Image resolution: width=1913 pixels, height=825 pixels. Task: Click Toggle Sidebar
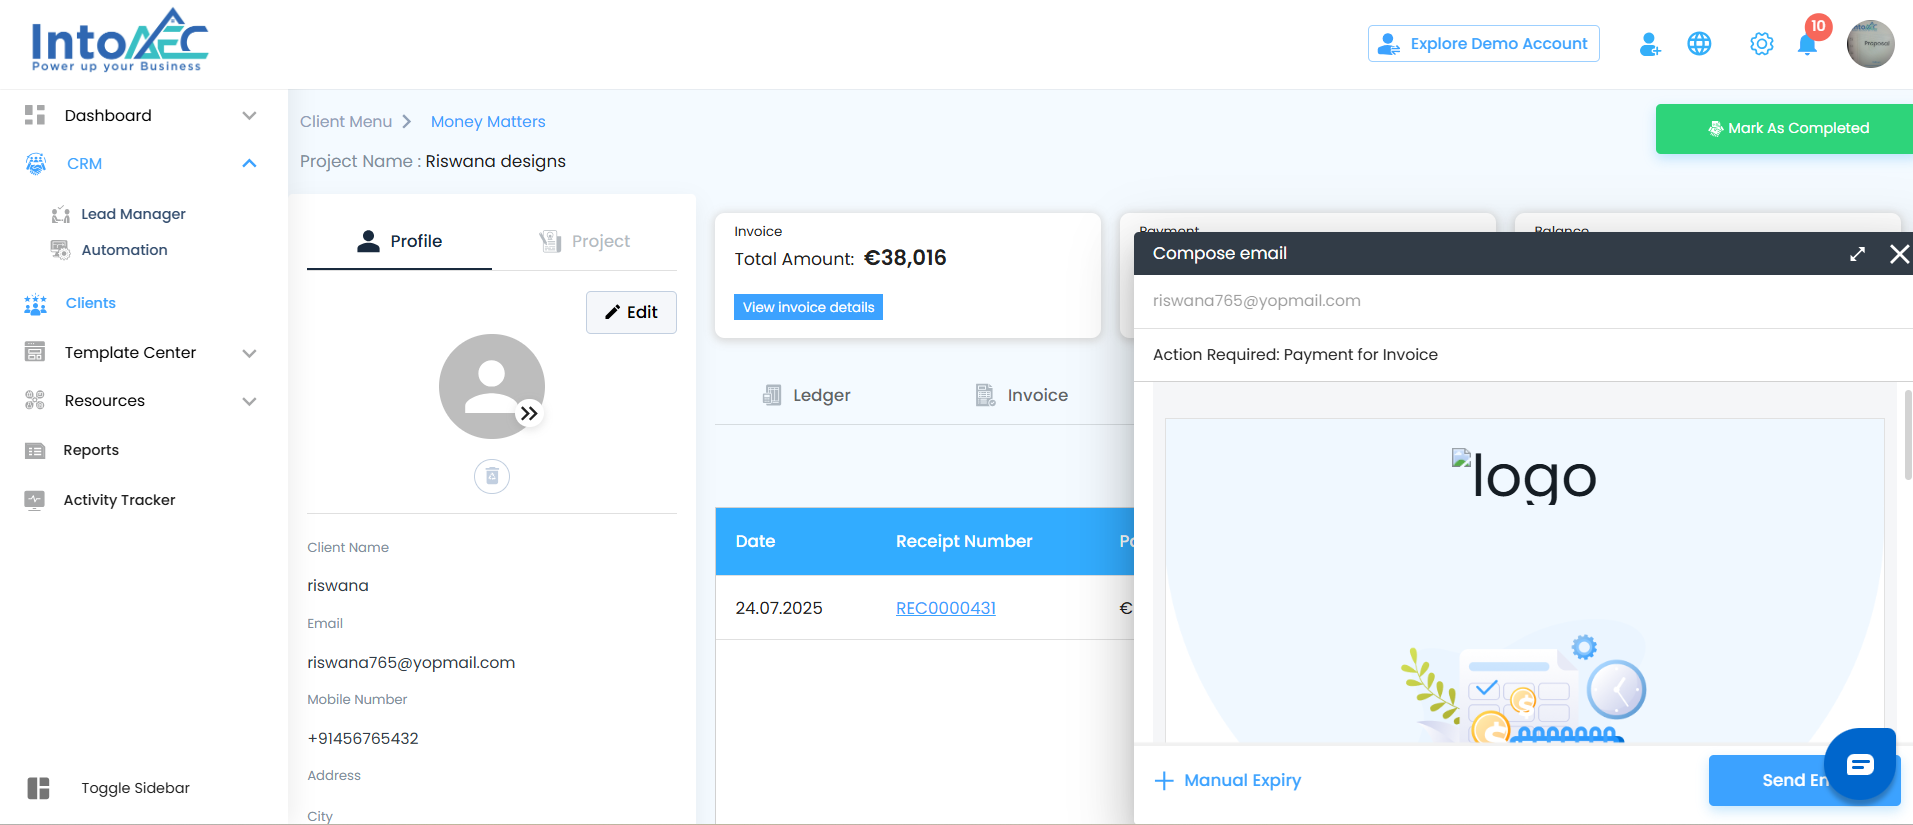[135, 788]
